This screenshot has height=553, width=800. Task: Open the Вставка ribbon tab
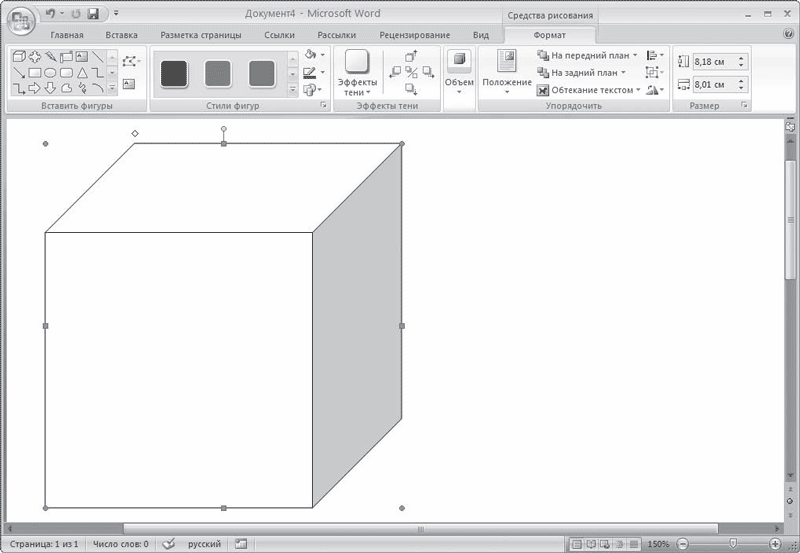[121, 35]
